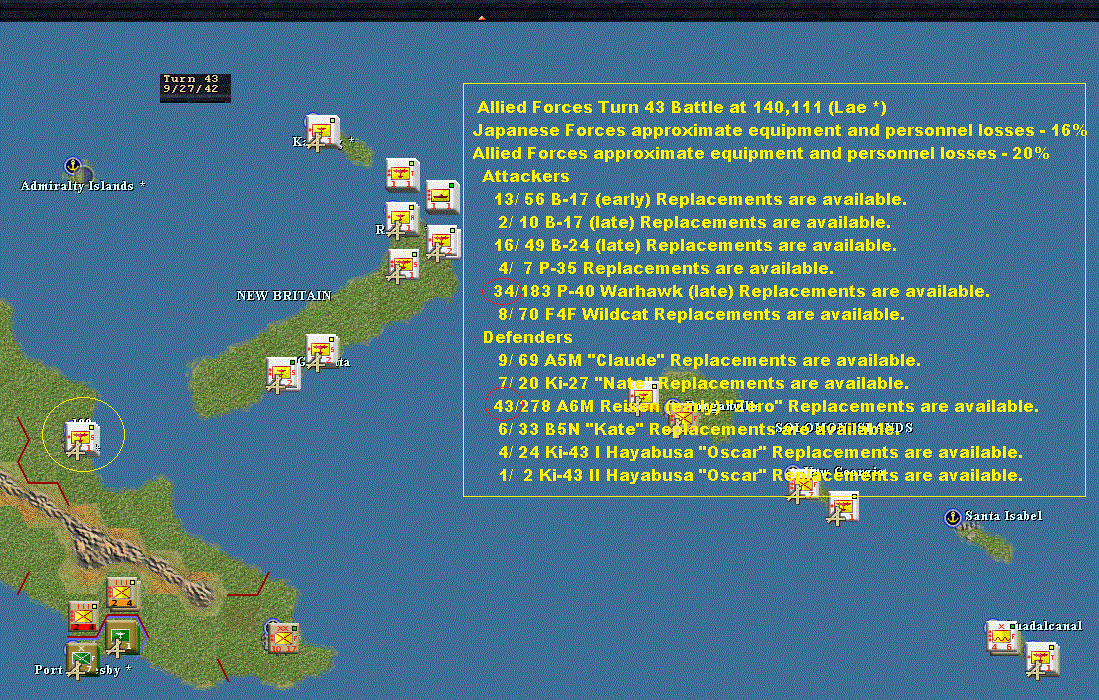This screenshot has width=1099, height=700.
Task: Select the division counter showing 10 17
Action: (x=283, y=638)
